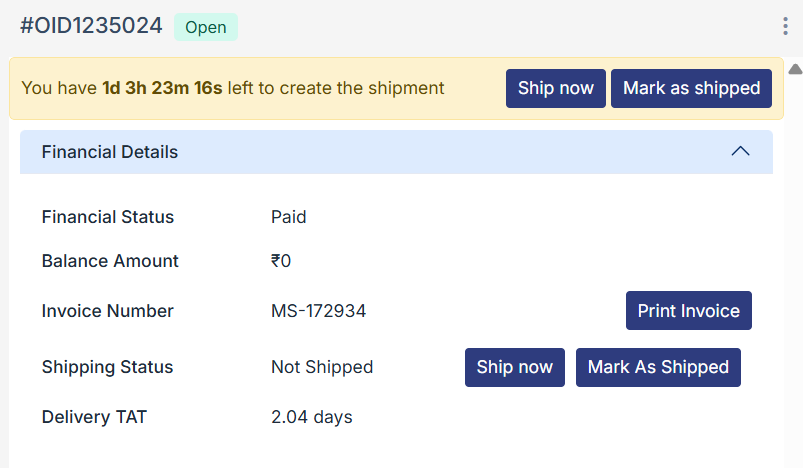Click the Balance Amount label
The image size is (803, 468).
(110, 261)
